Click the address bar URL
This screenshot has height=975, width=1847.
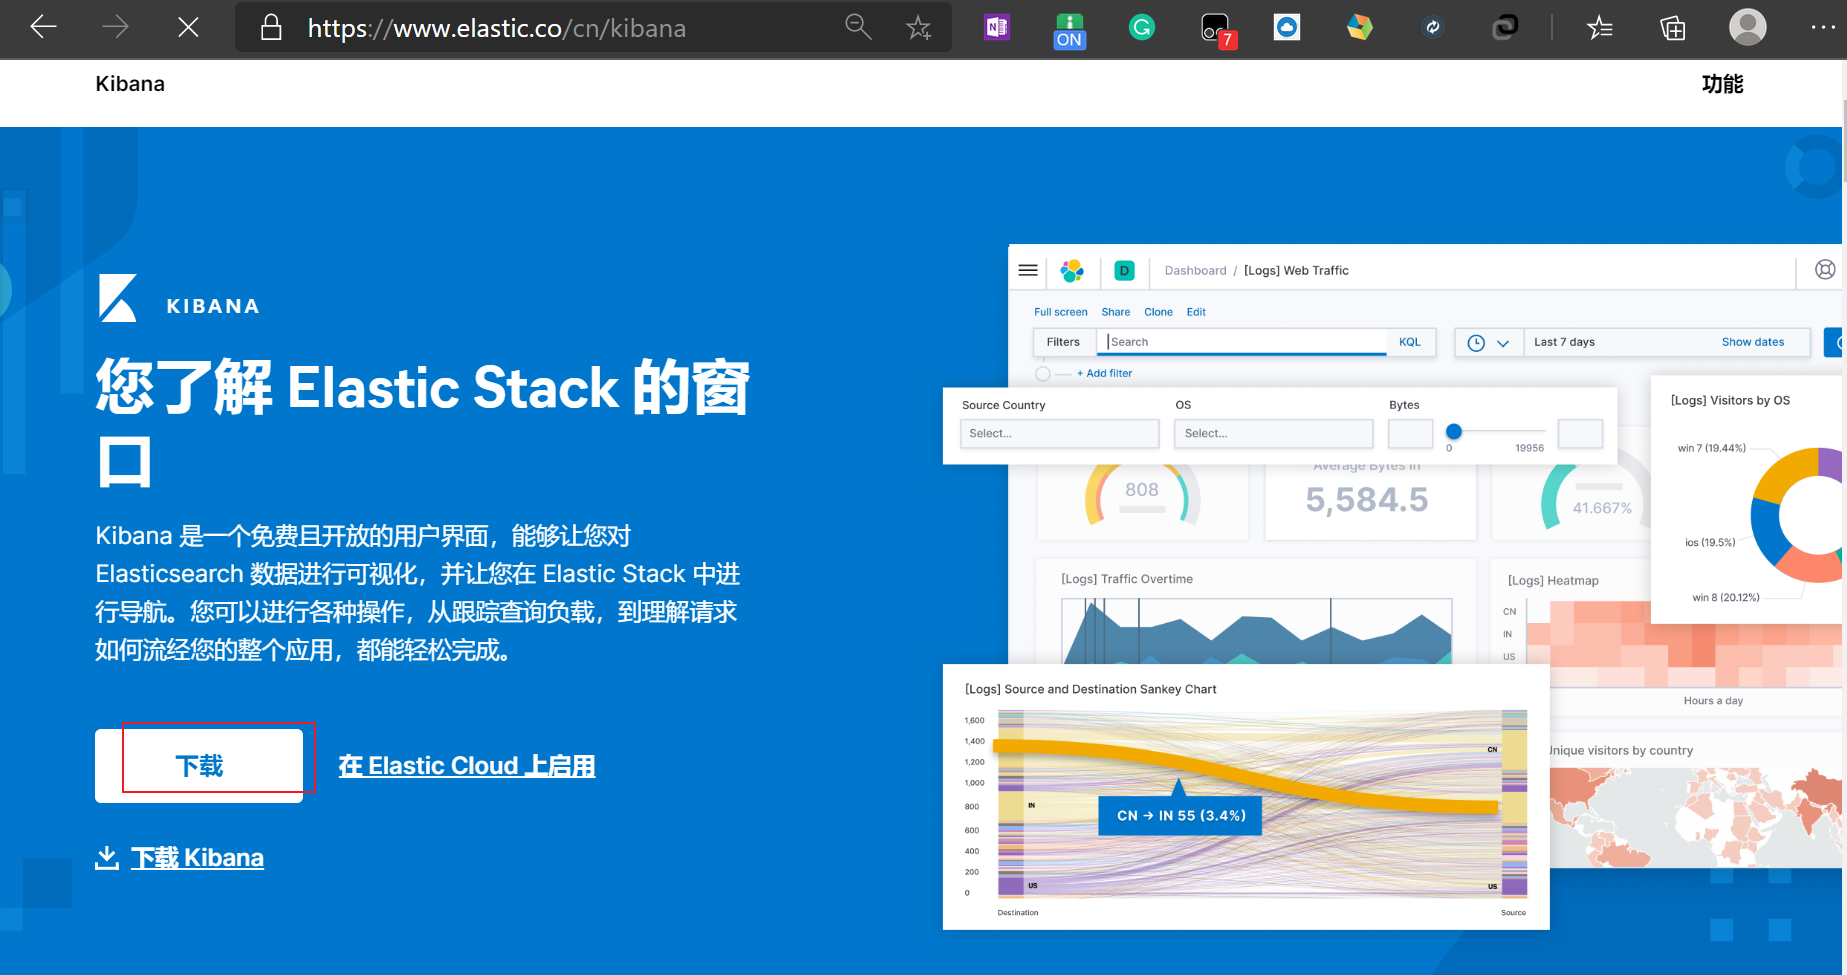pos(497,28)
